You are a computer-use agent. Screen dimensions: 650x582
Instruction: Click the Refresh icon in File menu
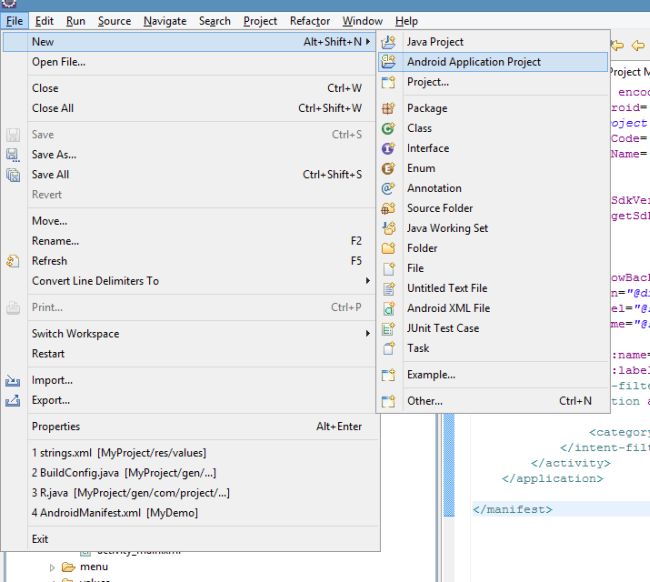[13, 261]
